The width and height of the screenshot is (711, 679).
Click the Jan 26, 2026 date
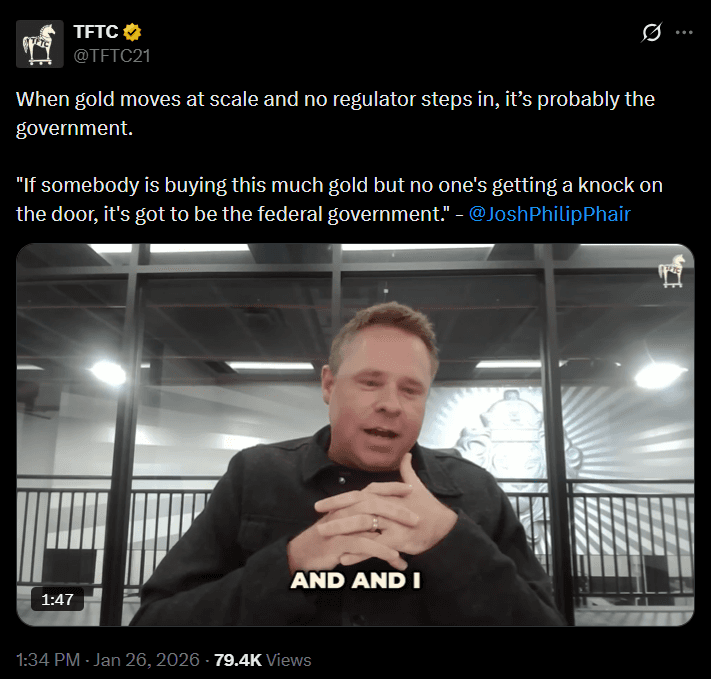[146, 660]
